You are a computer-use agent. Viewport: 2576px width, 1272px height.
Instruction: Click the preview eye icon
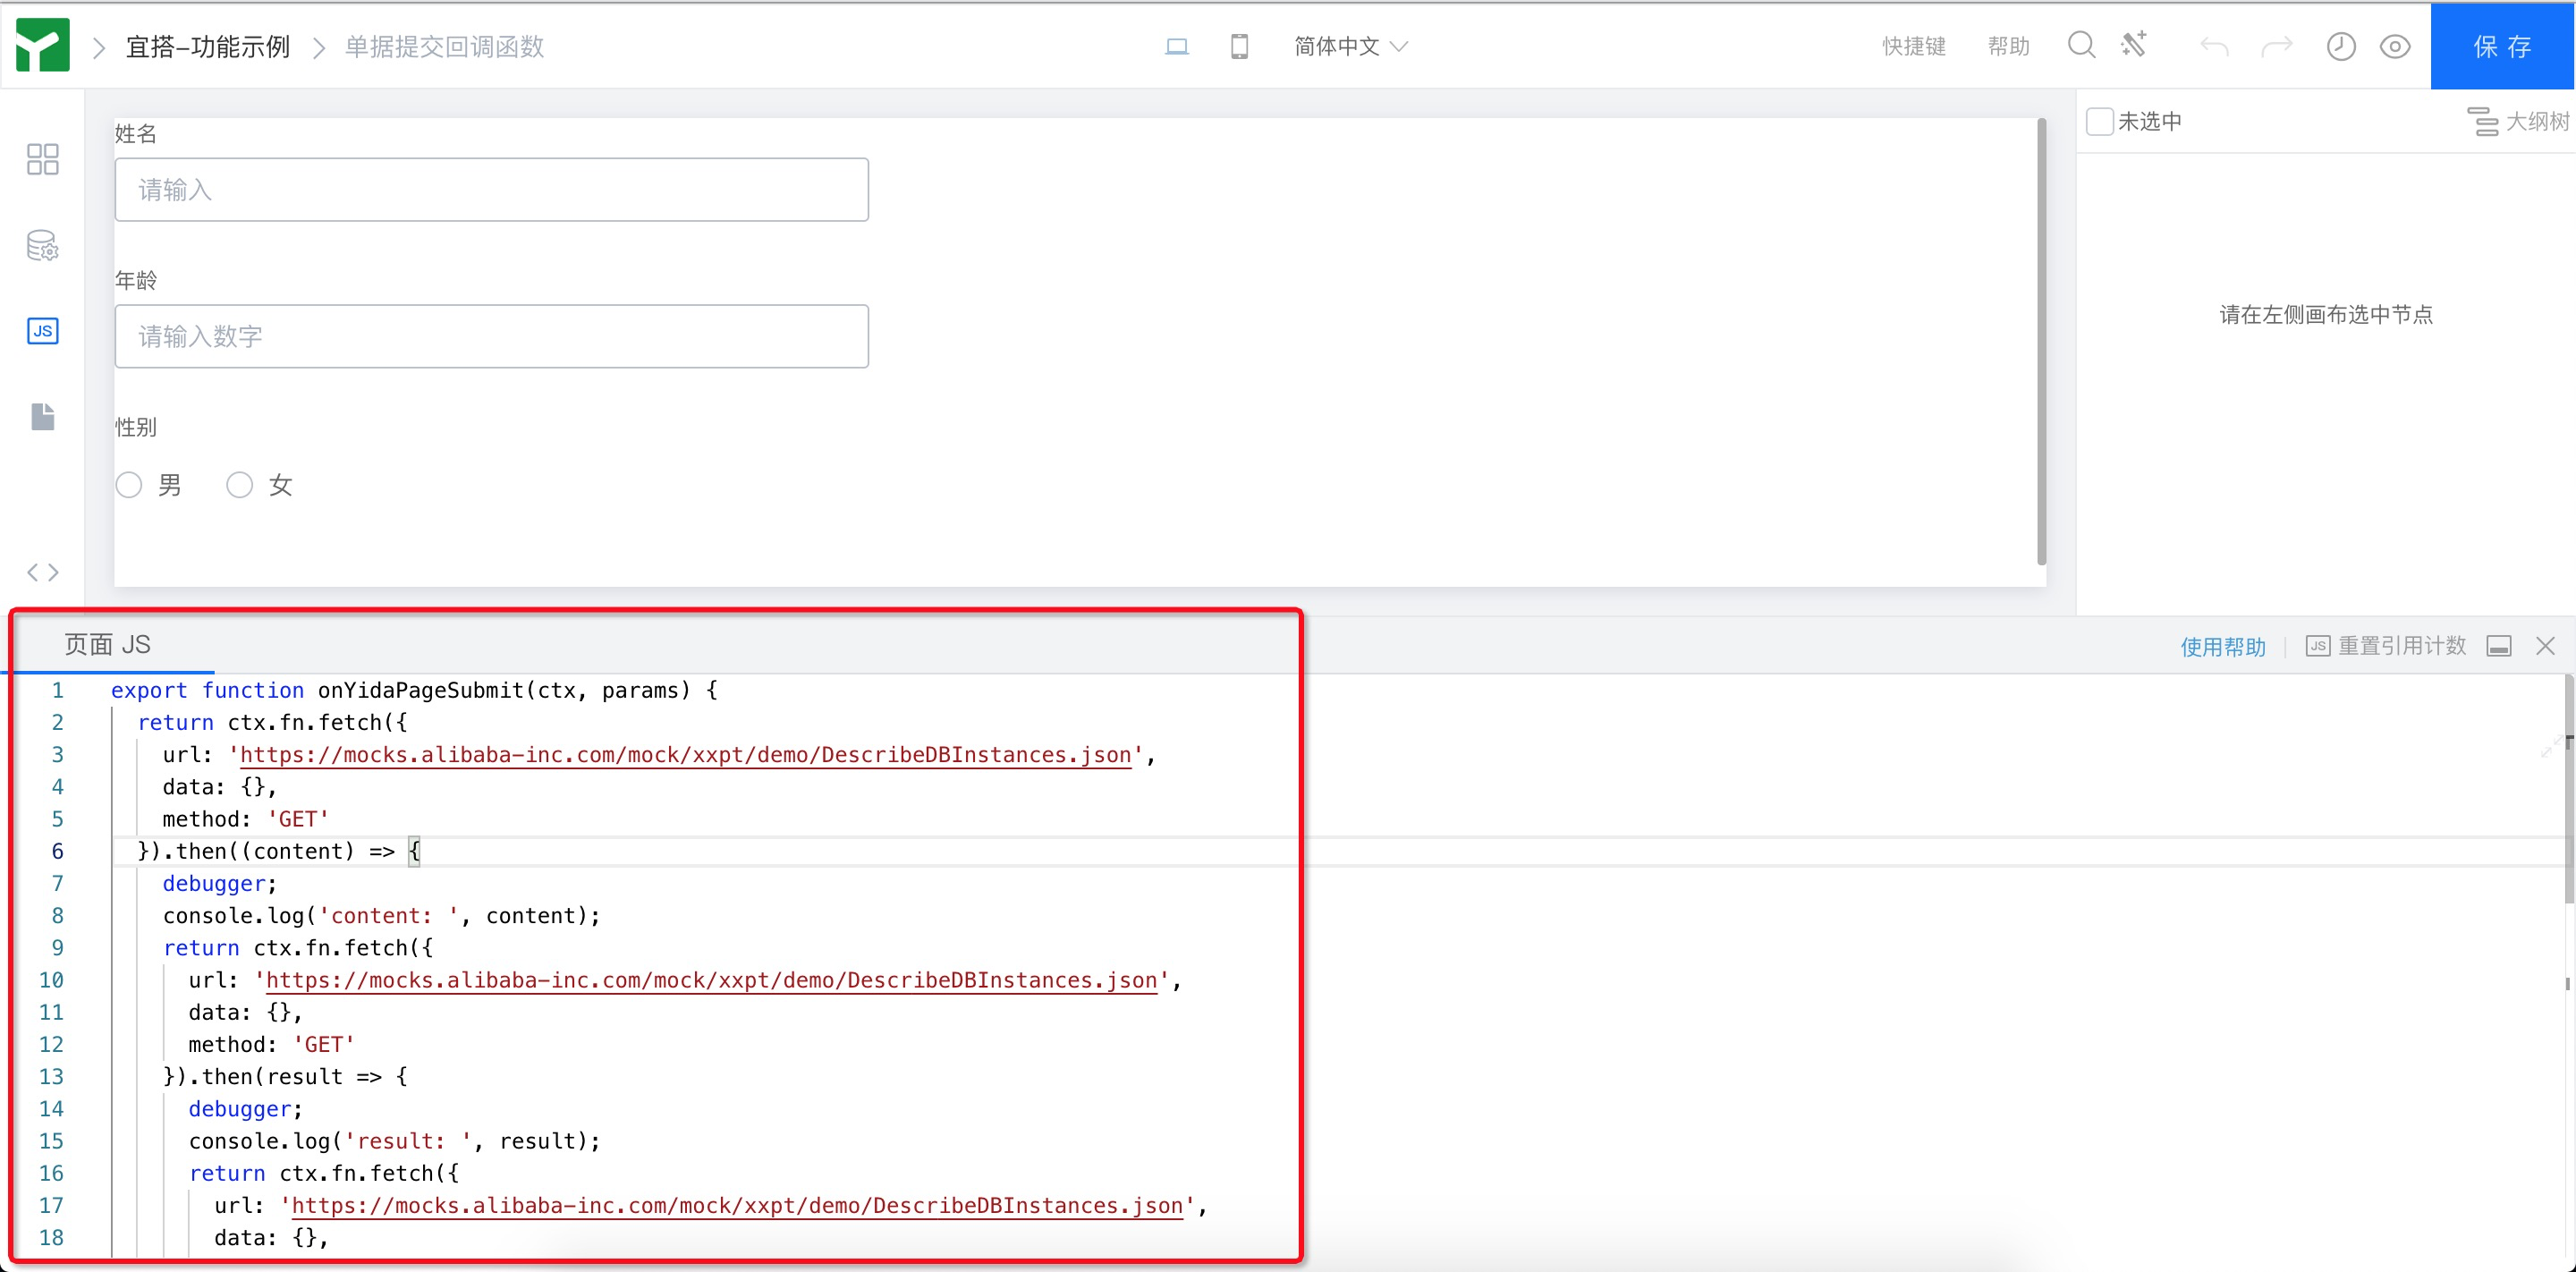coord(2395,46)
